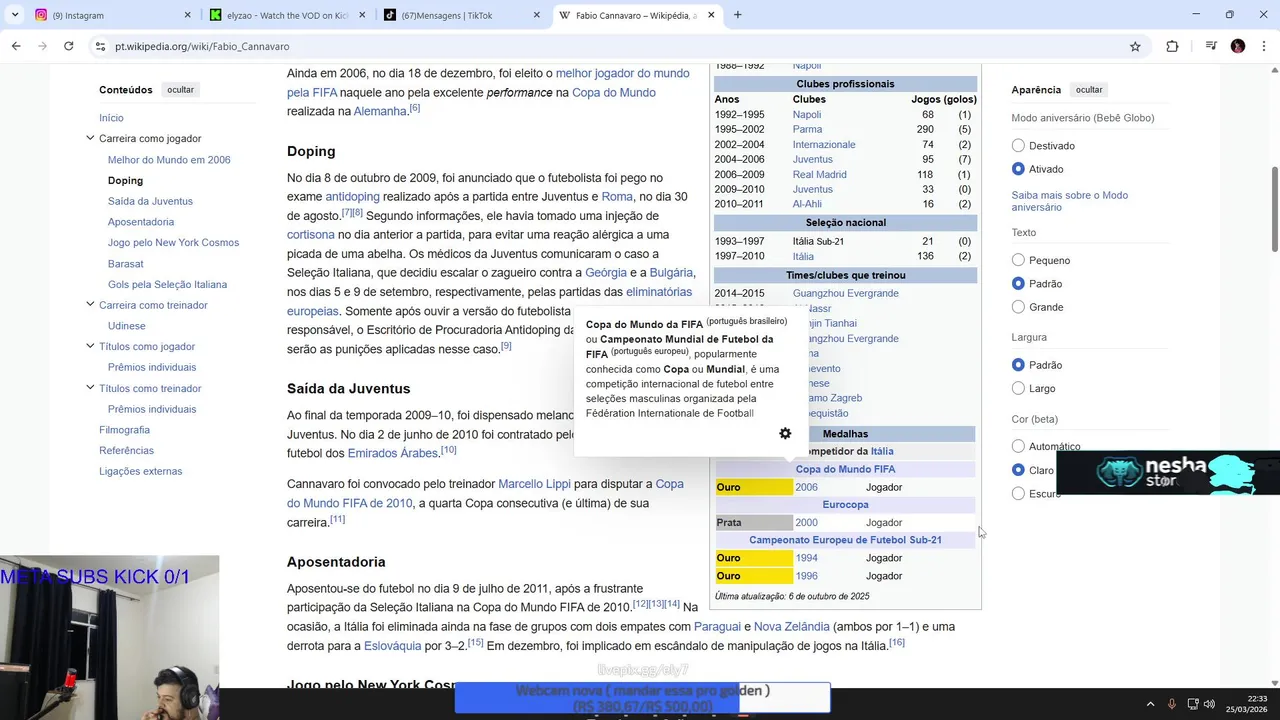1280x720 pixels.
Task: Set width to Padrão
Action: 1018,365
